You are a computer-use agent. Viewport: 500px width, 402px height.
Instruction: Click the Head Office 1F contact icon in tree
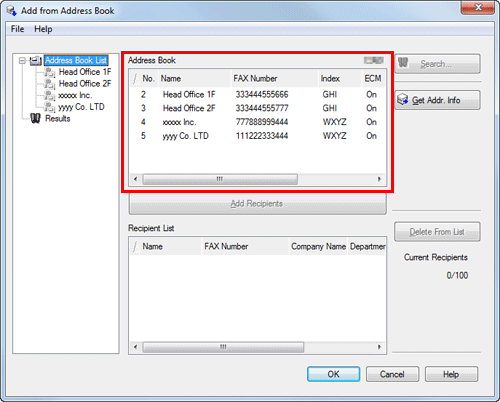point(50,72)
